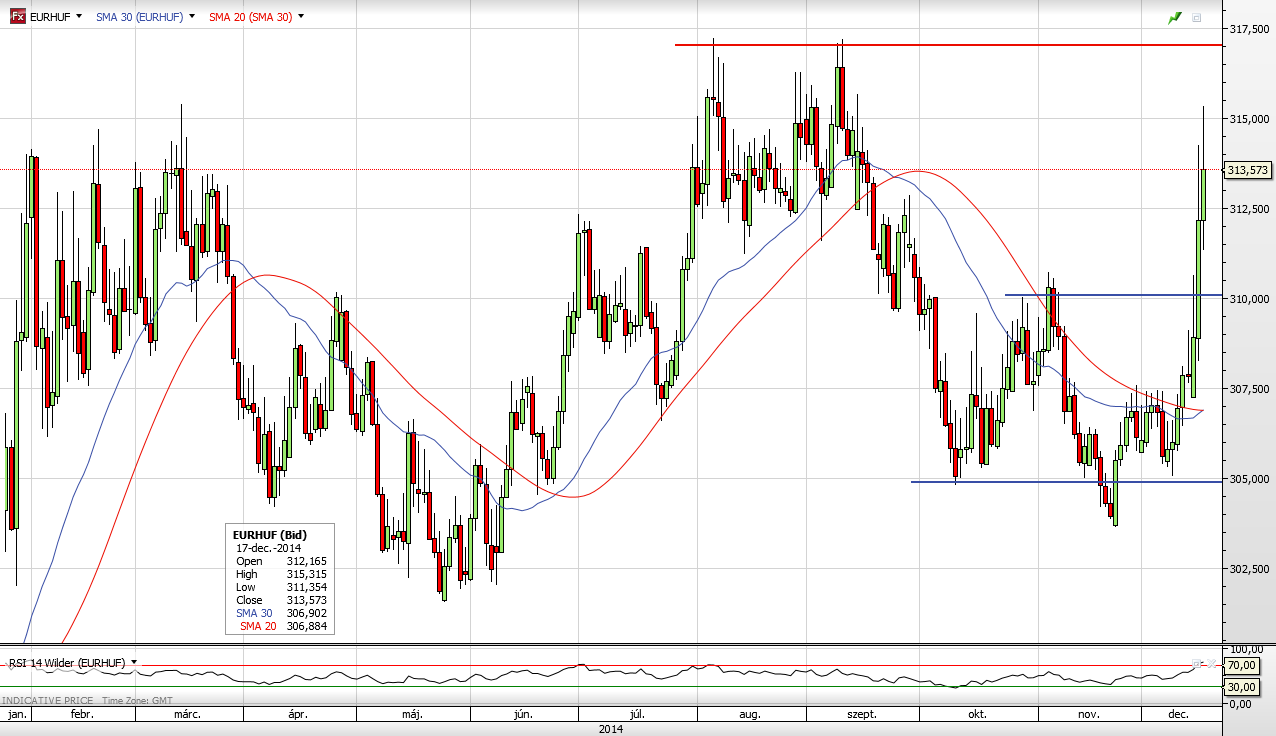Click the INDICATIVE PRICE label
Screen dimensions: 1276x736
pos(48,701)
